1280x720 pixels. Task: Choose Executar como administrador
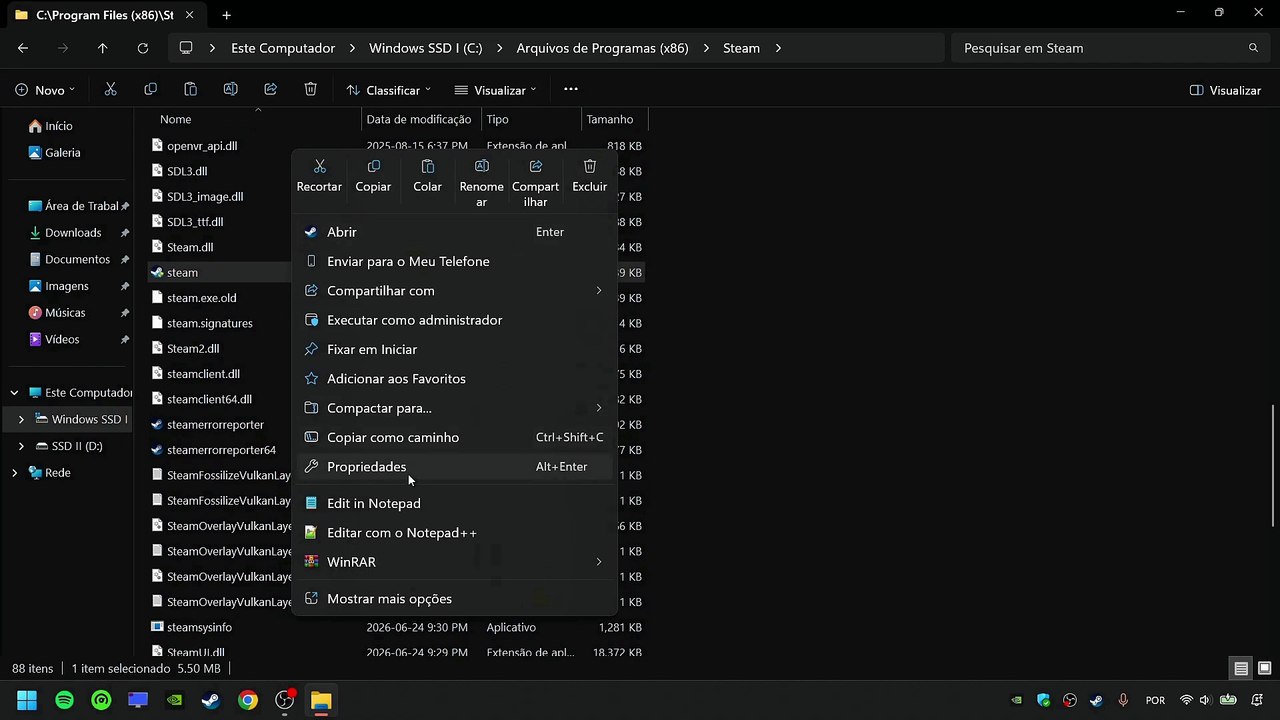coord(454,320)
